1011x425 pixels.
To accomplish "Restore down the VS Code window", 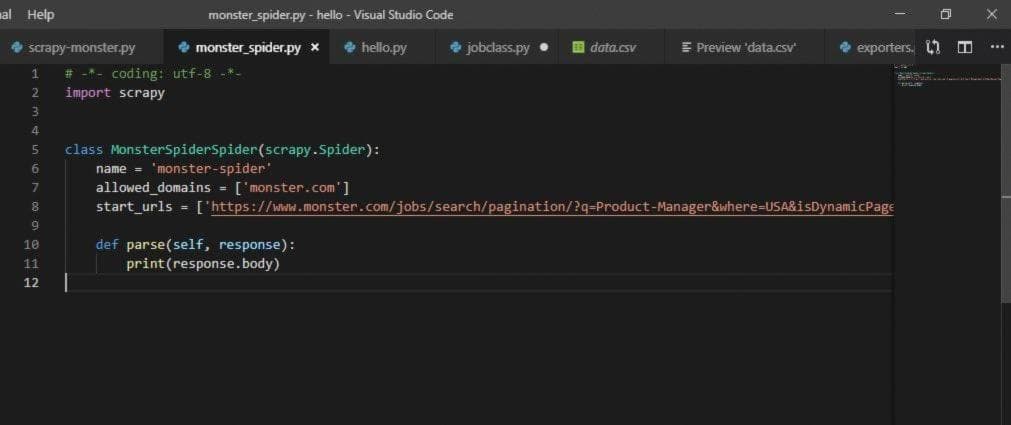I will pyautogui.click(x=946, y=14).
